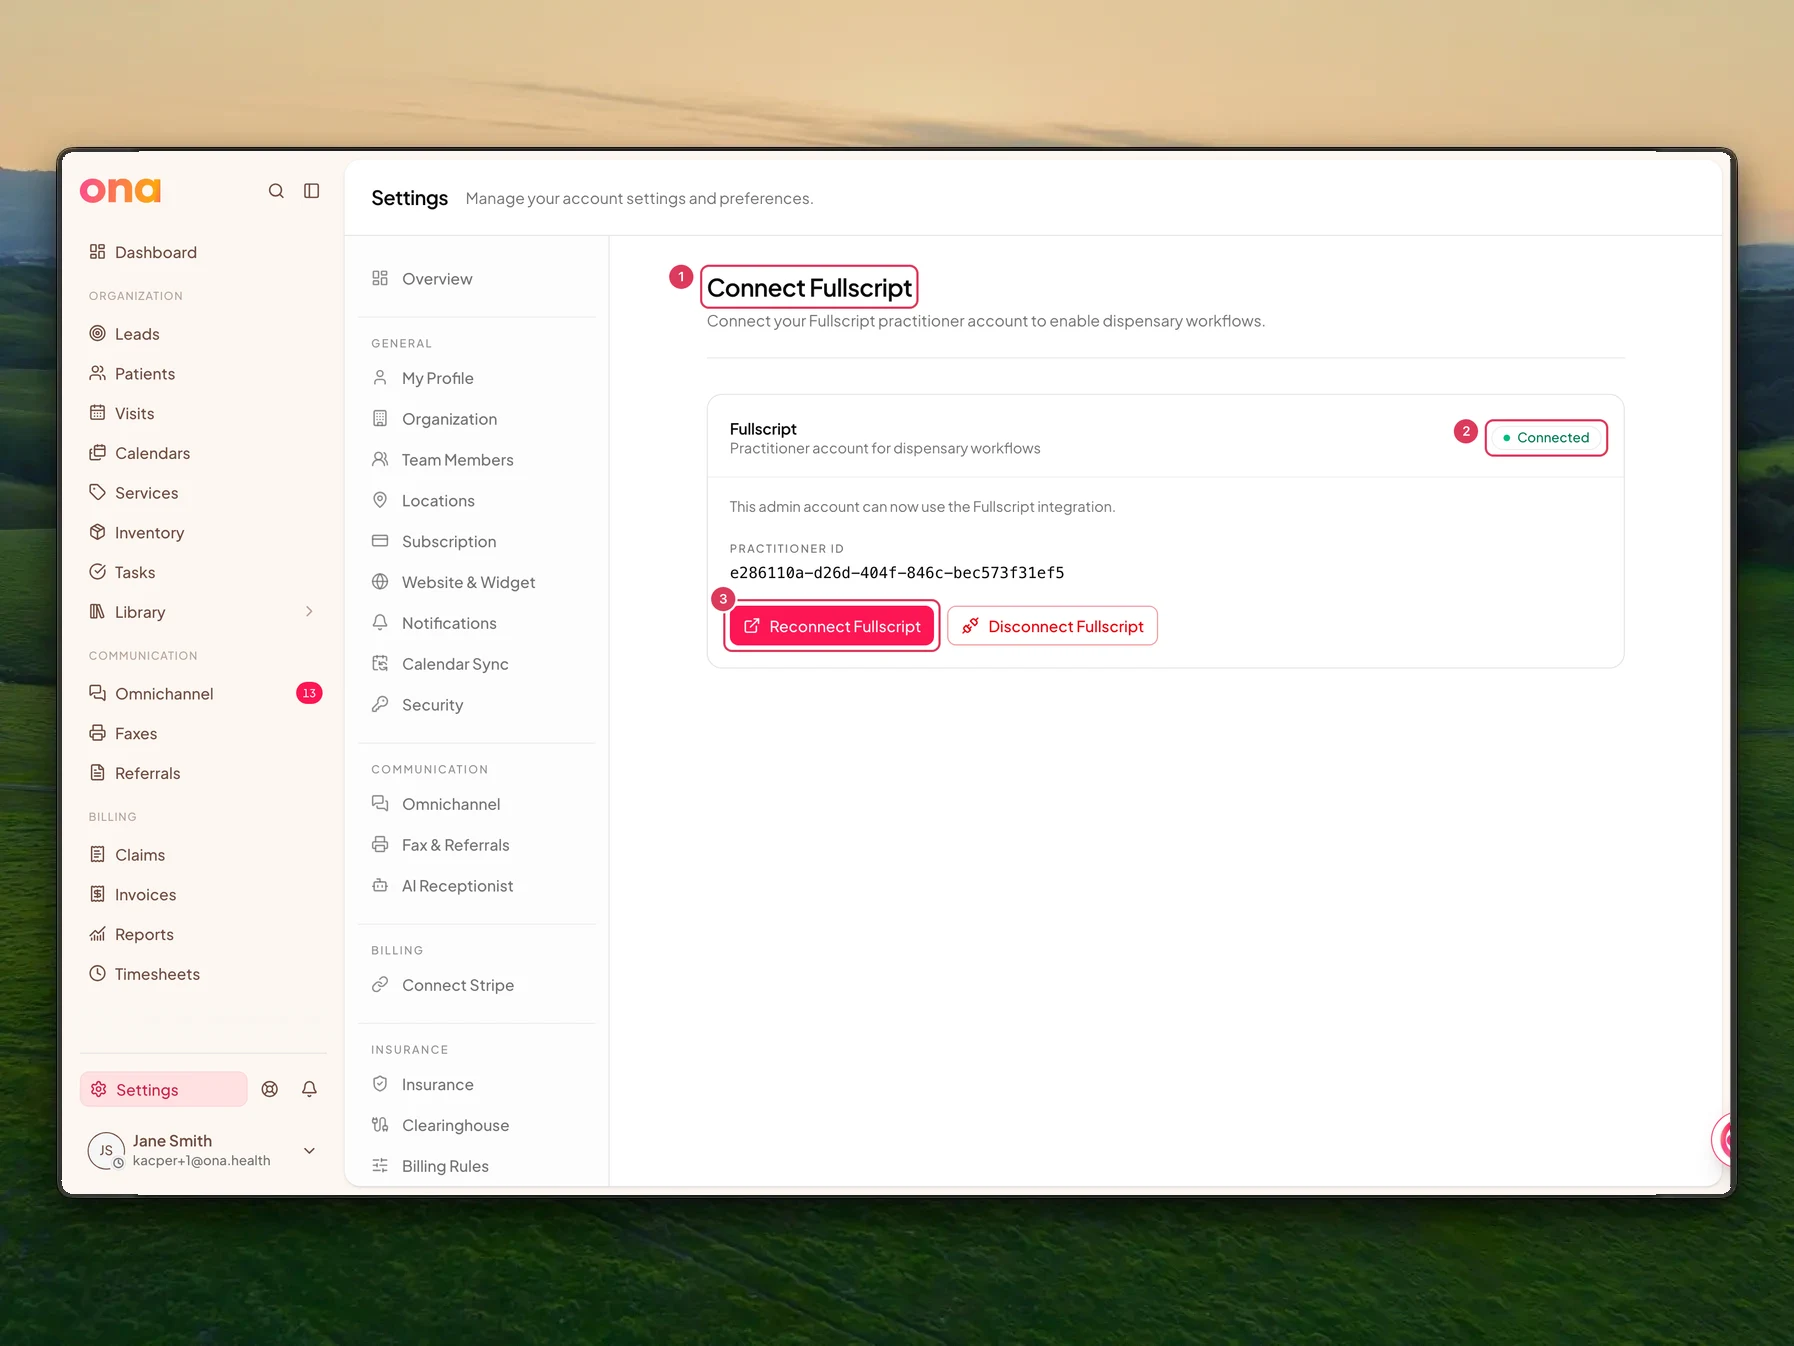Click the Inventory box icon
The height and width of the screenshot is (1346, 1794).
(97, 532)
